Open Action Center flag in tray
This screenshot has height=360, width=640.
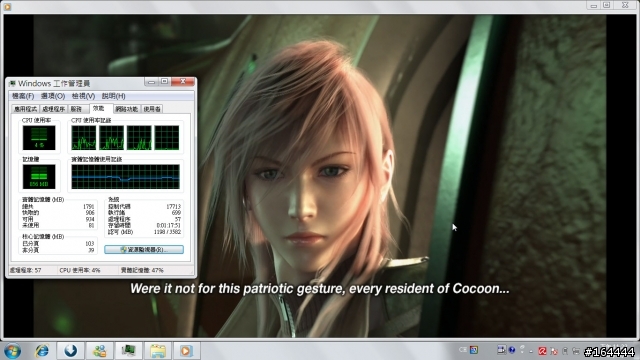pyautogui.click(x=554, y=351)
